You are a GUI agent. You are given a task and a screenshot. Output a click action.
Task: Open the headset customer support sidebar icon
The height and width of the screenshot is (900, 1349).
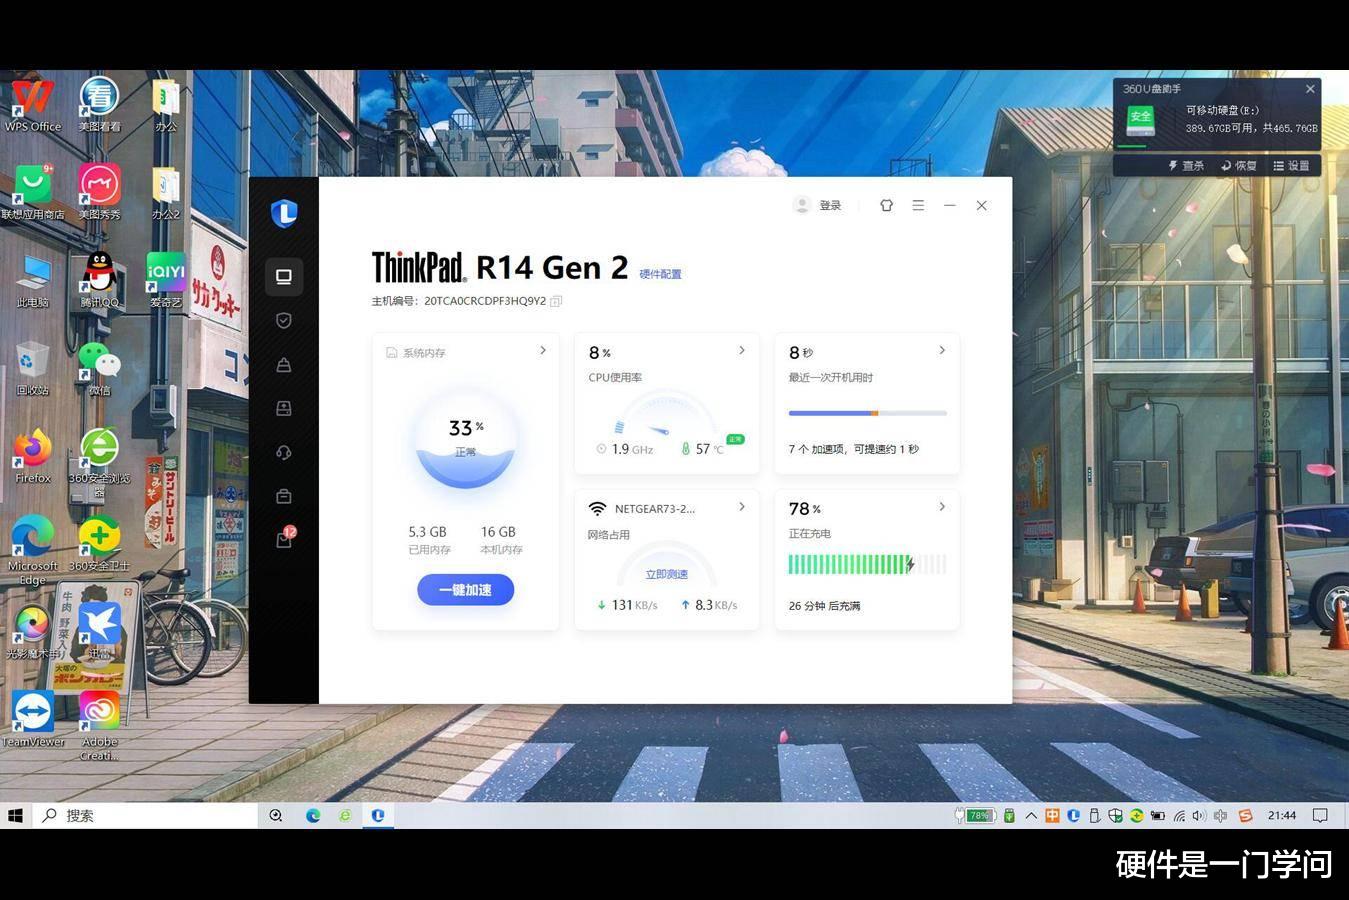point(284,452)
